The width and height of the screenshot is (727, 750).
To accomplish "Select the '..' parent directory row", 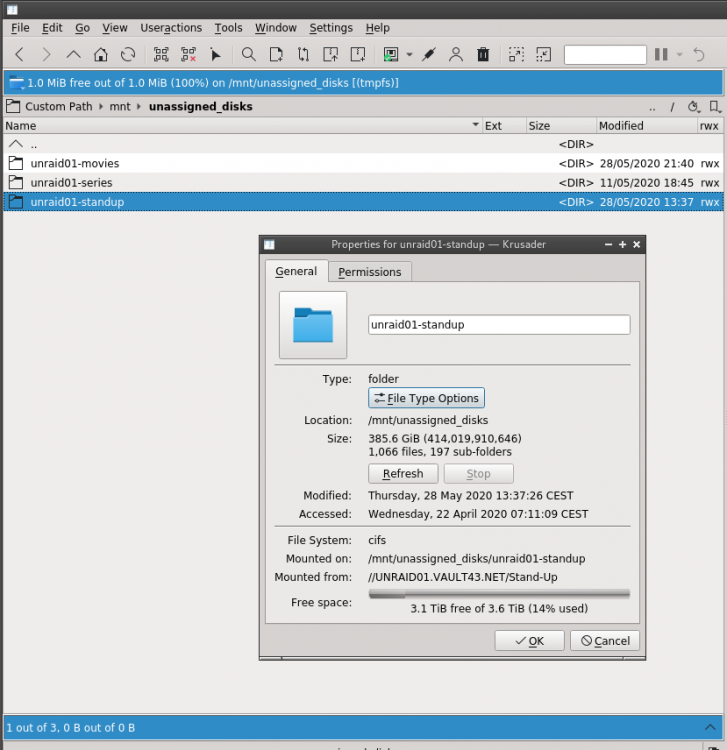I will coord(364,144).
